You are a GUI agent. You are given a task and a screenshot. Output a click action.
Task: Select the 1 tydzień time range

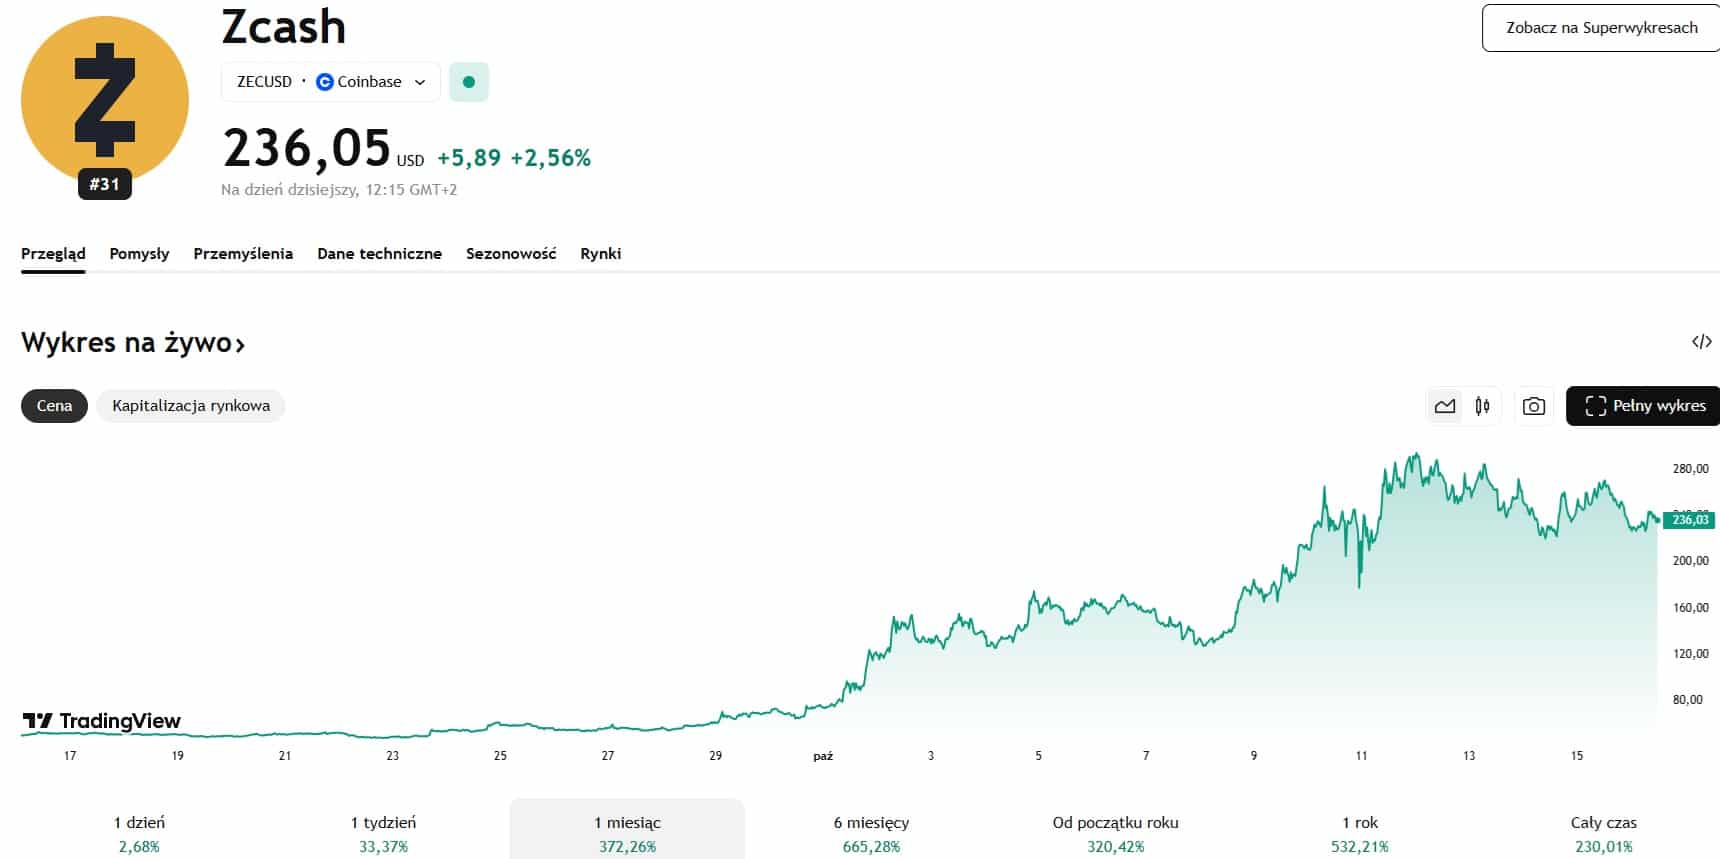383,833
